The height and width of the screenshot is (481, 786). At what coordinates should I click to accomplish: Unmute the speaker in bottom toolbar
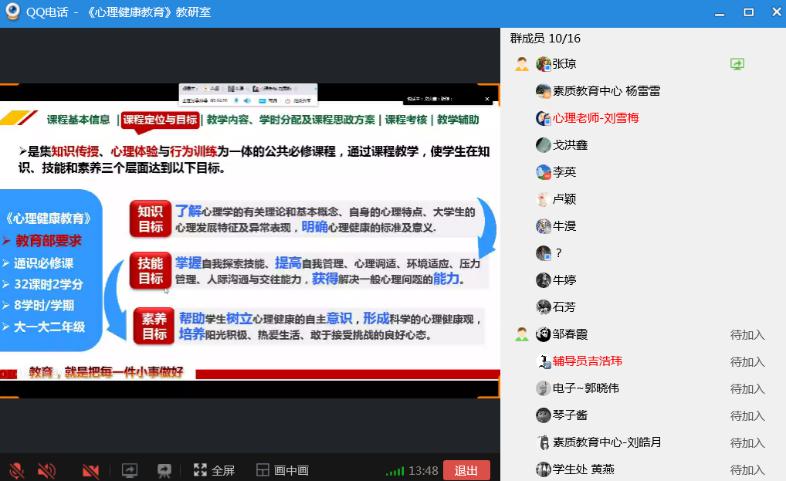pos(46,470)
